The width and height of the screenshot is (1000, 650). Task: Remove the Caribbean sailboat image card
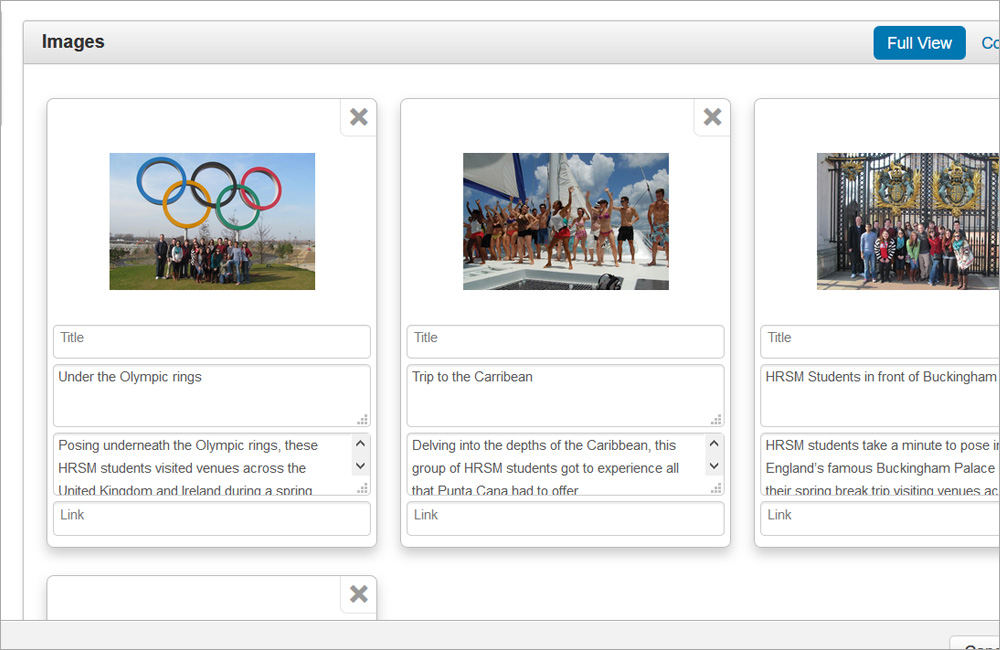click(712, 117)
